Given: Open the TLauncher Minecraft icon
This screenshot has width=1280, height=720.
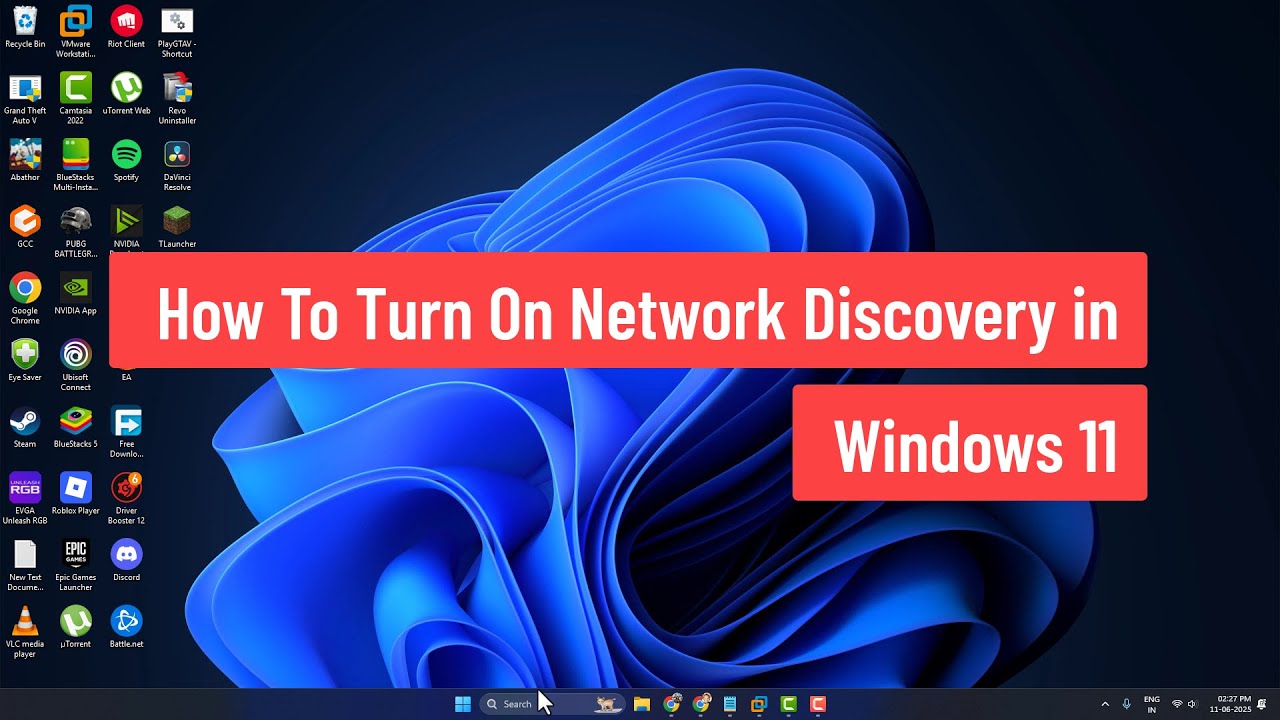Looking at the screenshot, I should coord(177,227).
